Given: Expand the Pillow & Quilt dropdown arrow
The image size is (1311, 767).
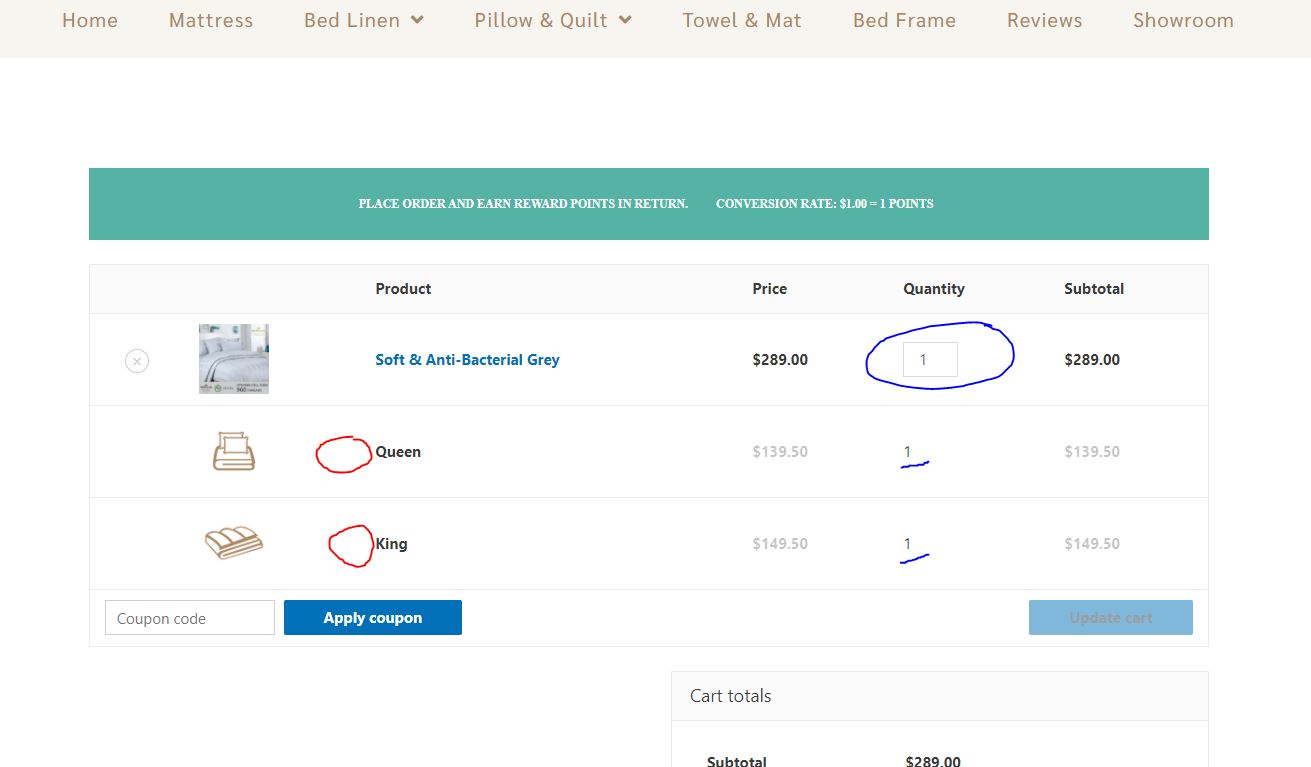Looking at the screenshot, I should [x=625, y=20].
